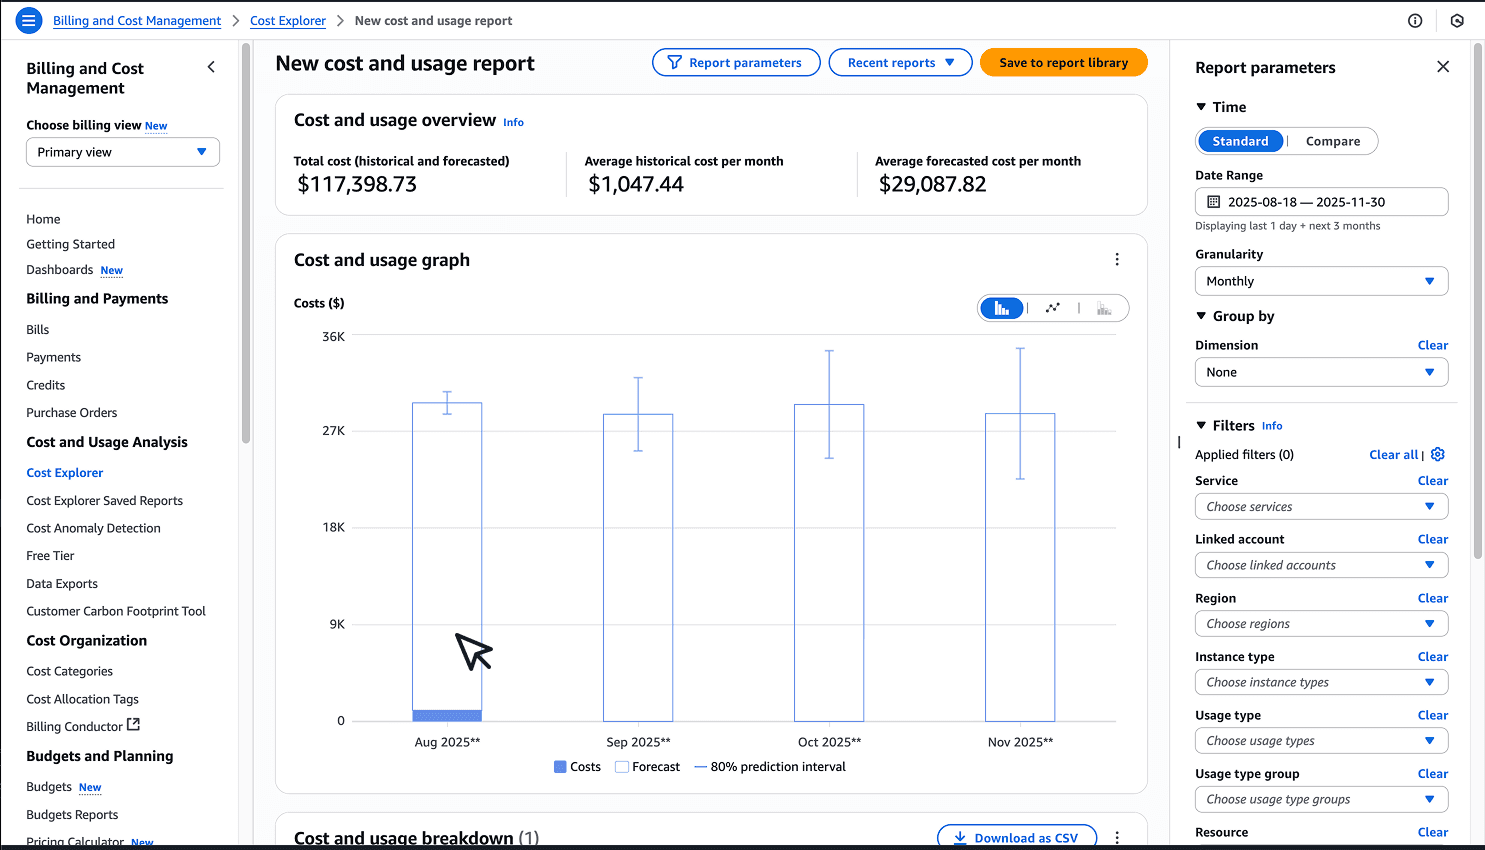Open breakdown table three-dot menu
Image resolution: width=1485 pixels, height=850 pixels.
(1117, 838)
